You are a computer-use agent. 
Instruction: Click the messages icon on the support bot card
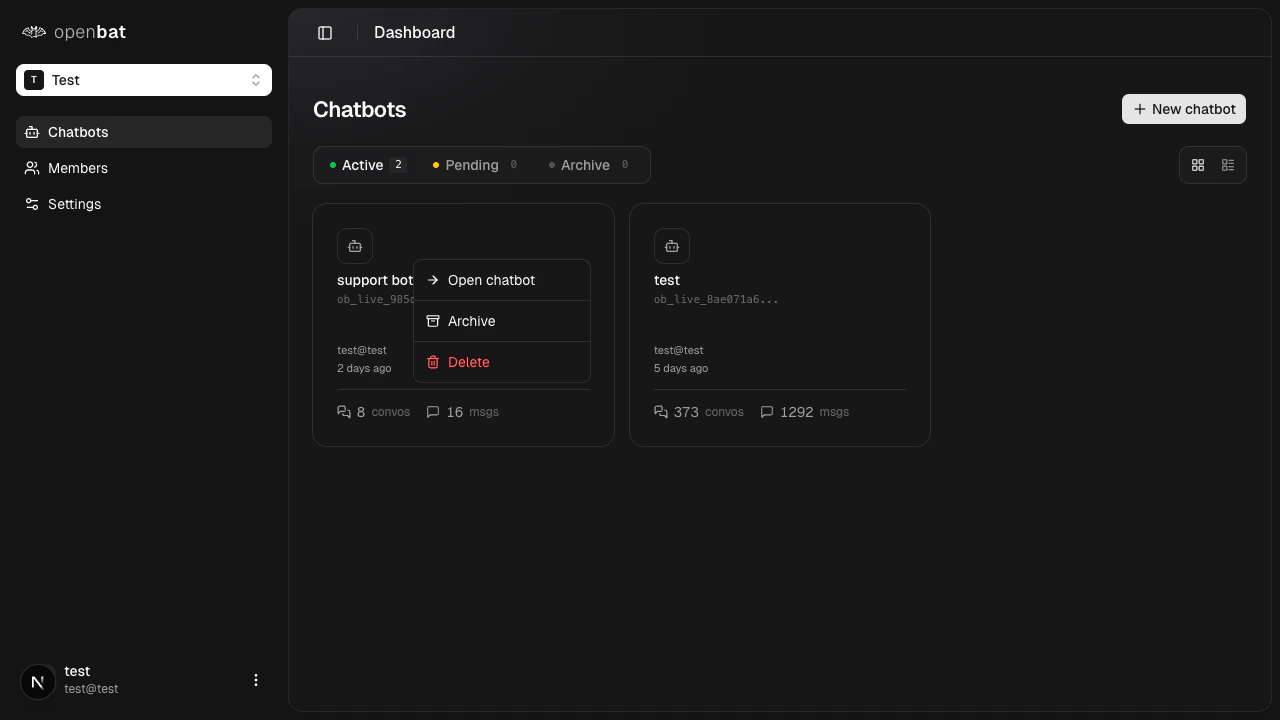click(x=433, y=412)
